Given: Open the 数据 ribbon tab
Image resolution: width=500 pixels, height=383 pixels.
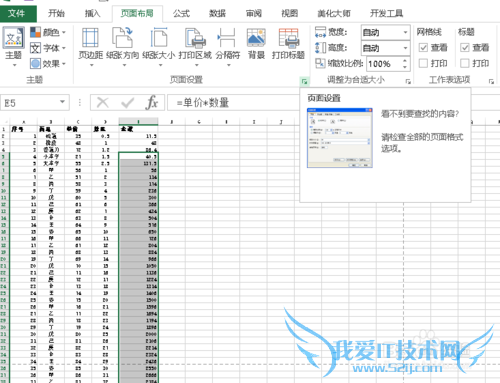Looking at the screenshot, I should pos(217,13).
